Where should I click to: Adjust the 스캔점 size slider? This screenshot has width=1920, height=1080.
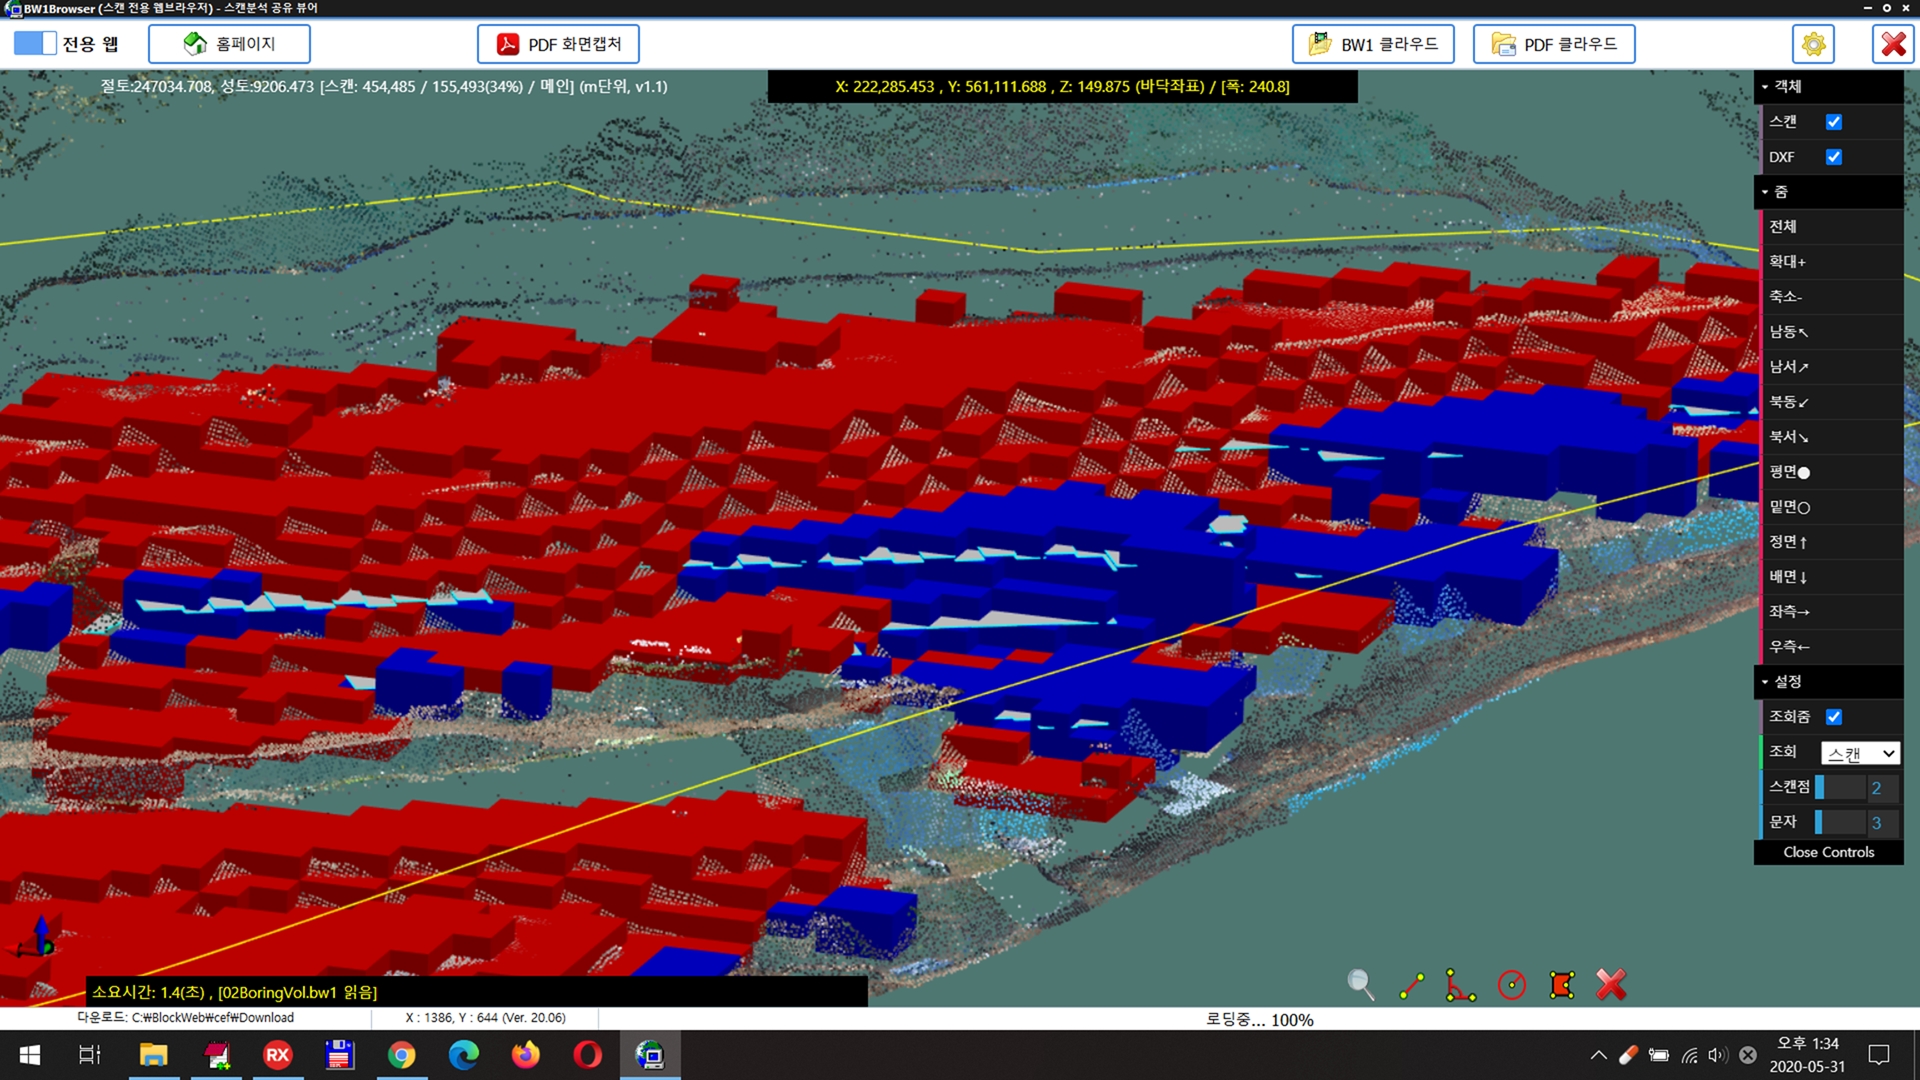click(x=1840, y=788)
